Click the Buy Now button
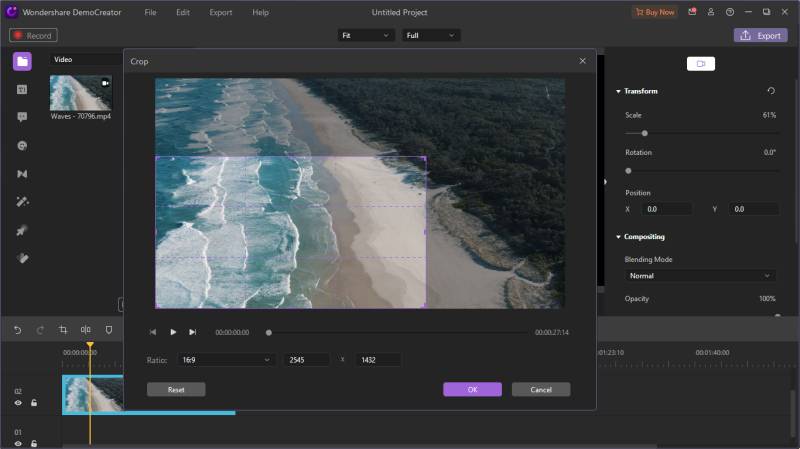The image size is (800, 449). coord(655,12)
